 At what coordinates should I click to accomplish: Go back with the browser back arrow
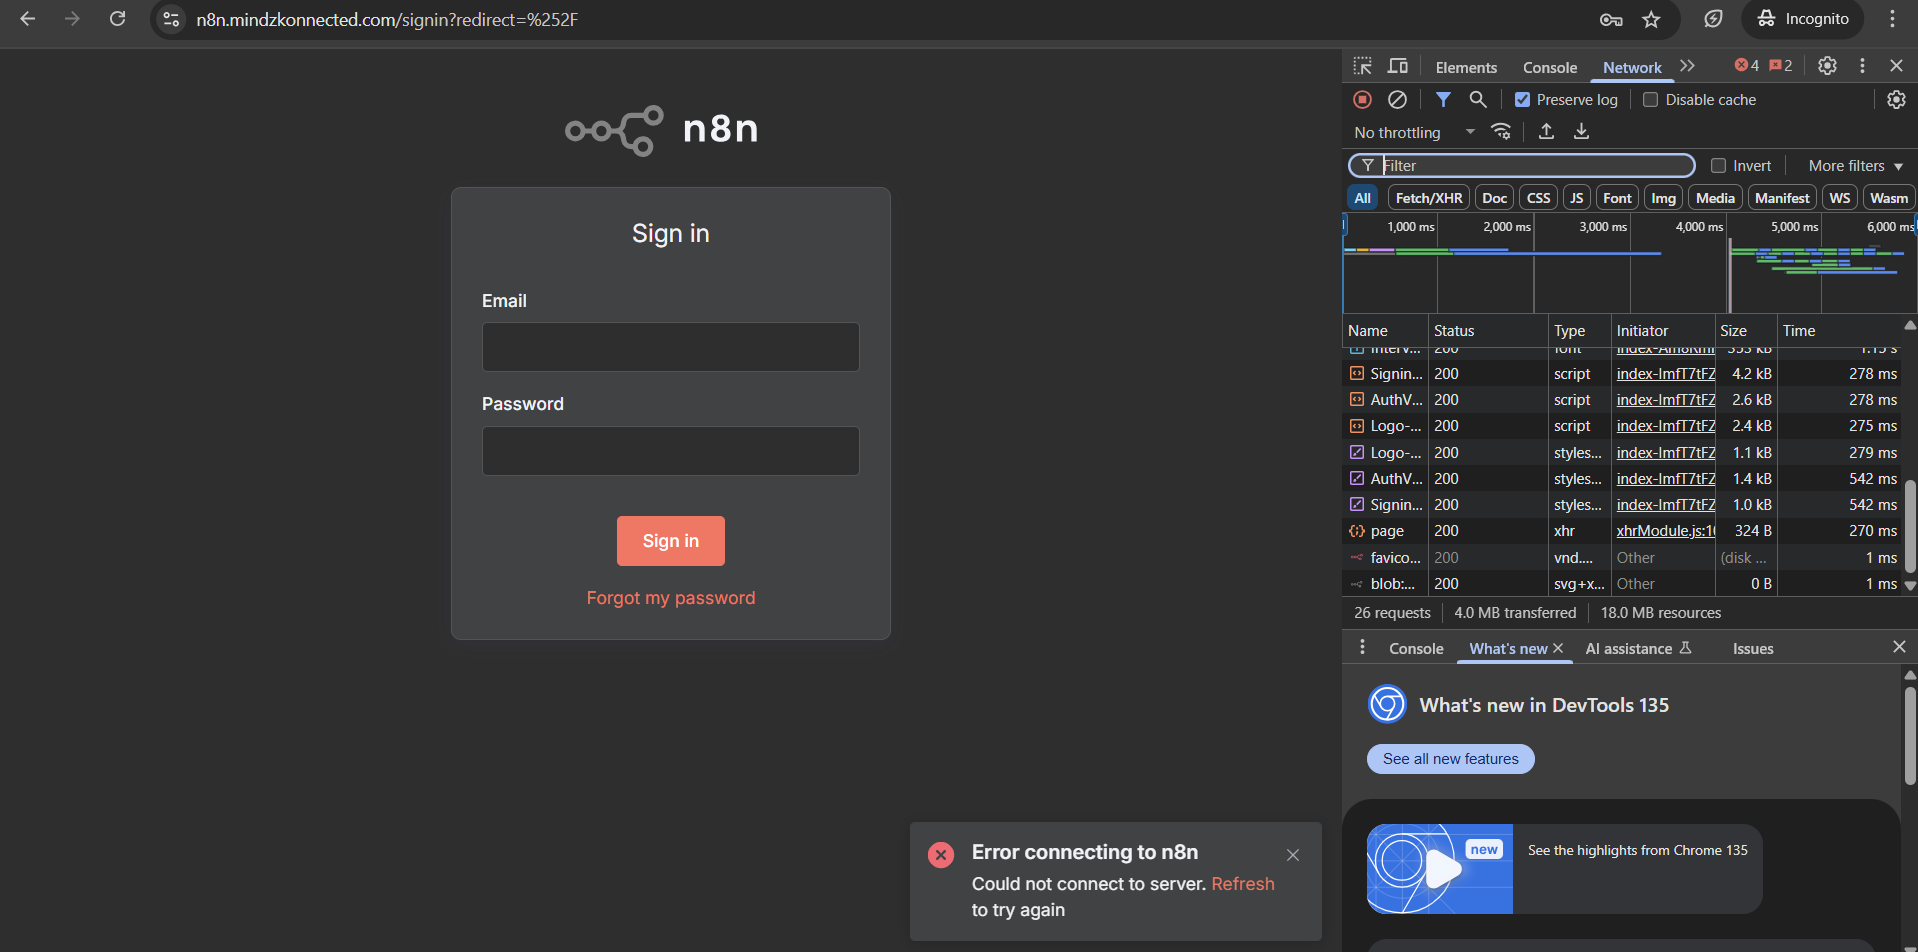pyautogui.click(x=28, y=19)
